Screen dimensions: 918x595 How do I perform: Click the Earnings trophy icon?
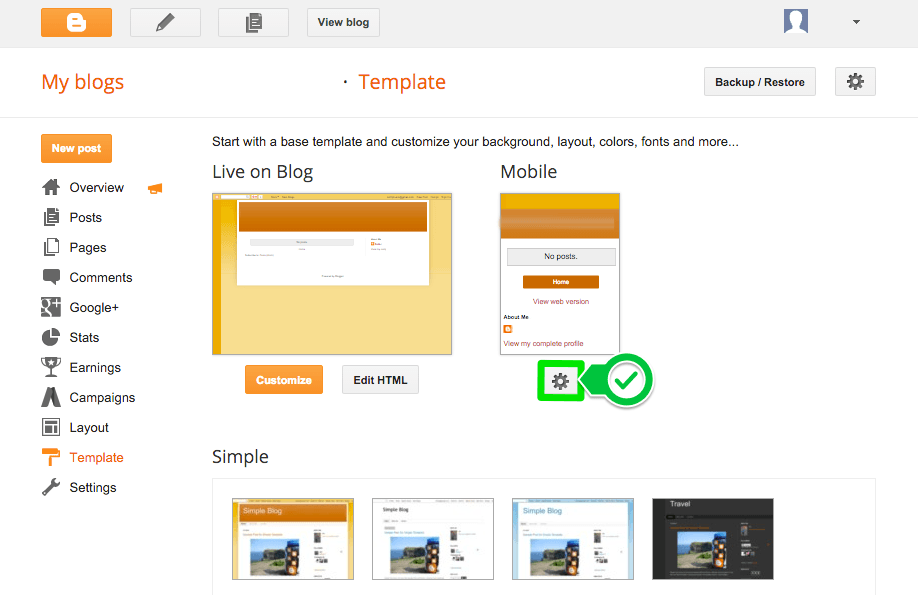(50, 367)
